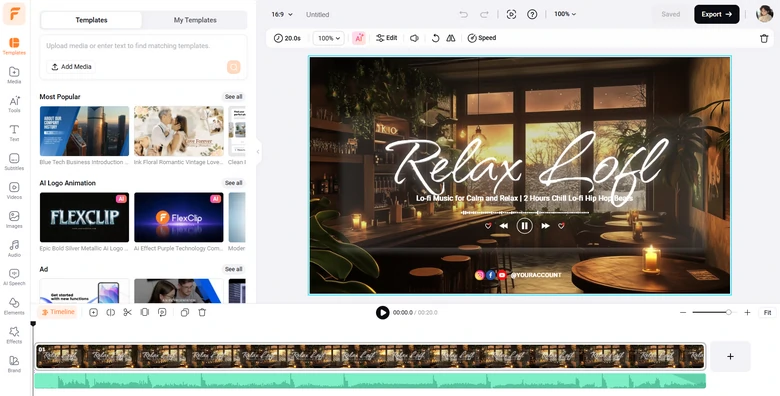This screenshot has width=780, height=396.
Task: Toggle the Timeline view button
Action: 58,312
